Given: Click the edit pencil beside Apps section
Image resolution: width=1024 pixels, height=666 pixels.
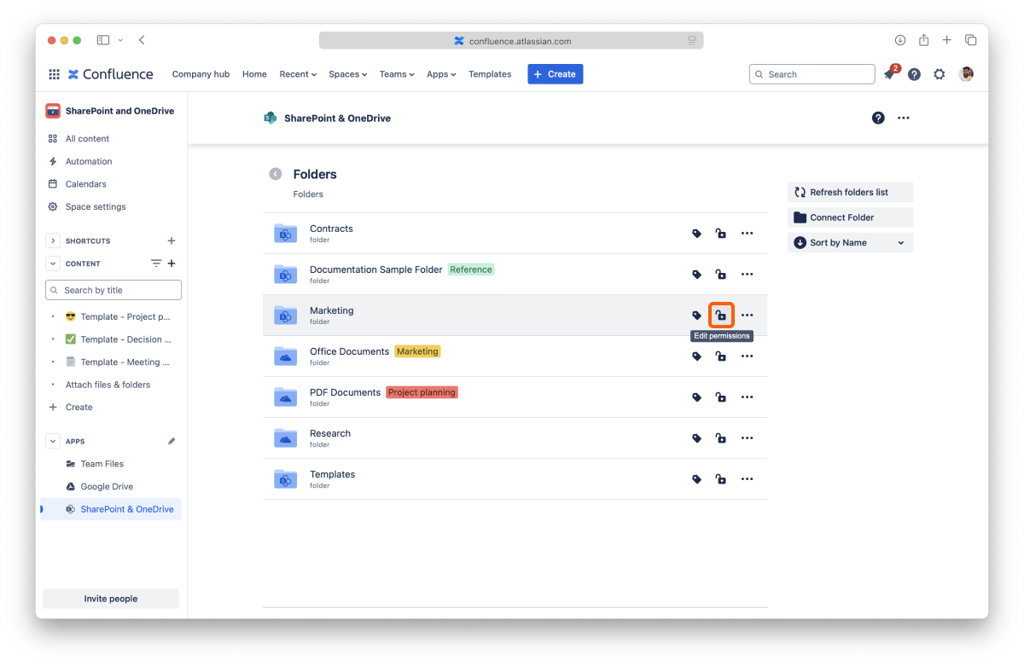Looking at the screenshot, I should tap(171, 441).
